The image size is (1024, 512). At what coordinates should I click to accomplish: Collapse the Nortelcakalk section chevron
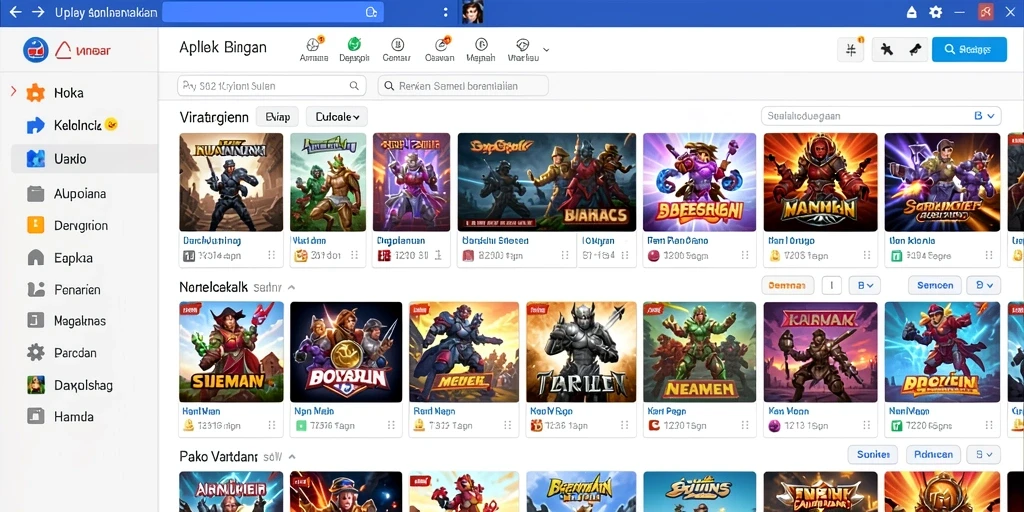[x=291, y=287]
